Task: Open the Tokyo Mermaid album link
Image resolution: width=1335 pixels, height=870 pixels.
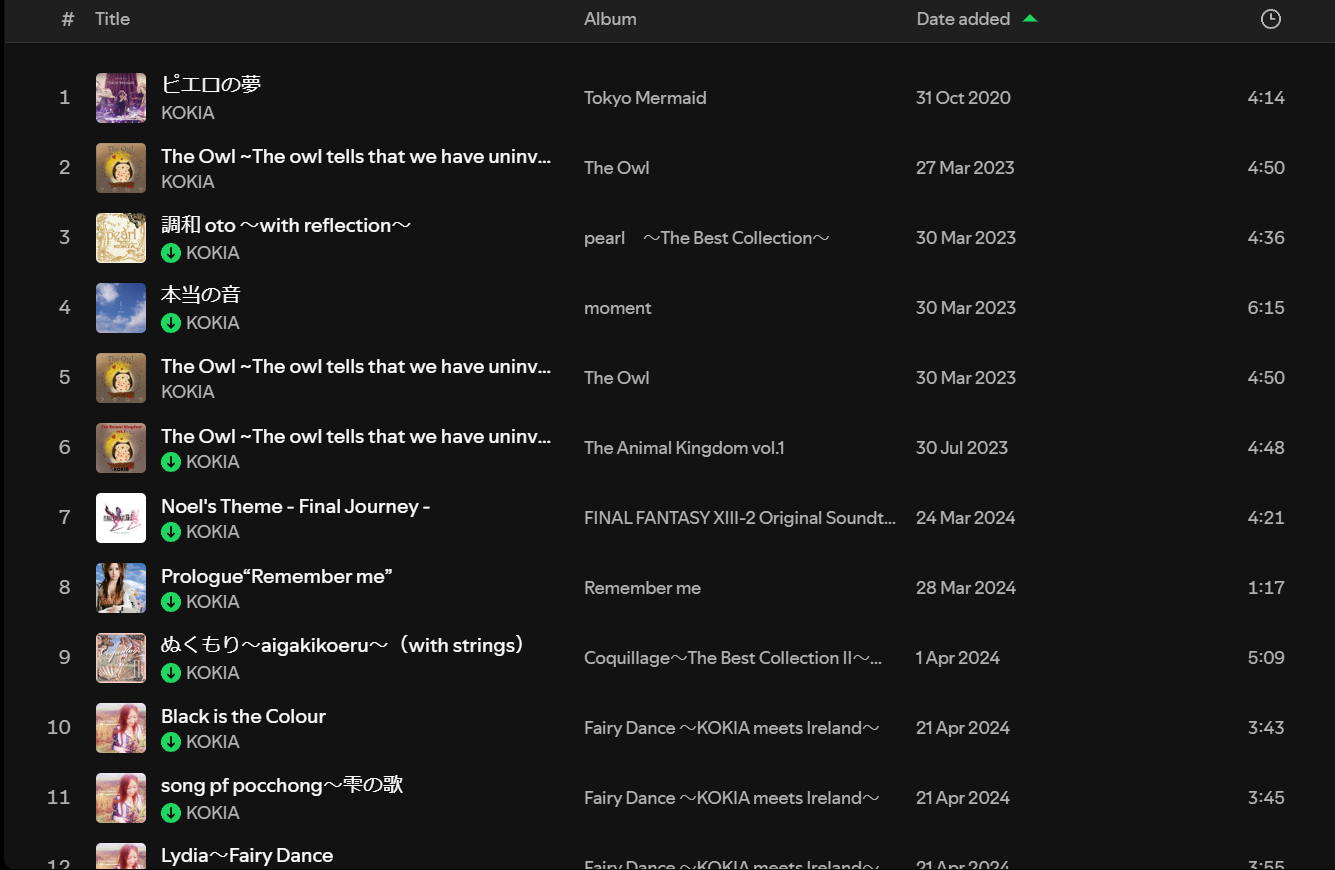Action: point(645,98)
